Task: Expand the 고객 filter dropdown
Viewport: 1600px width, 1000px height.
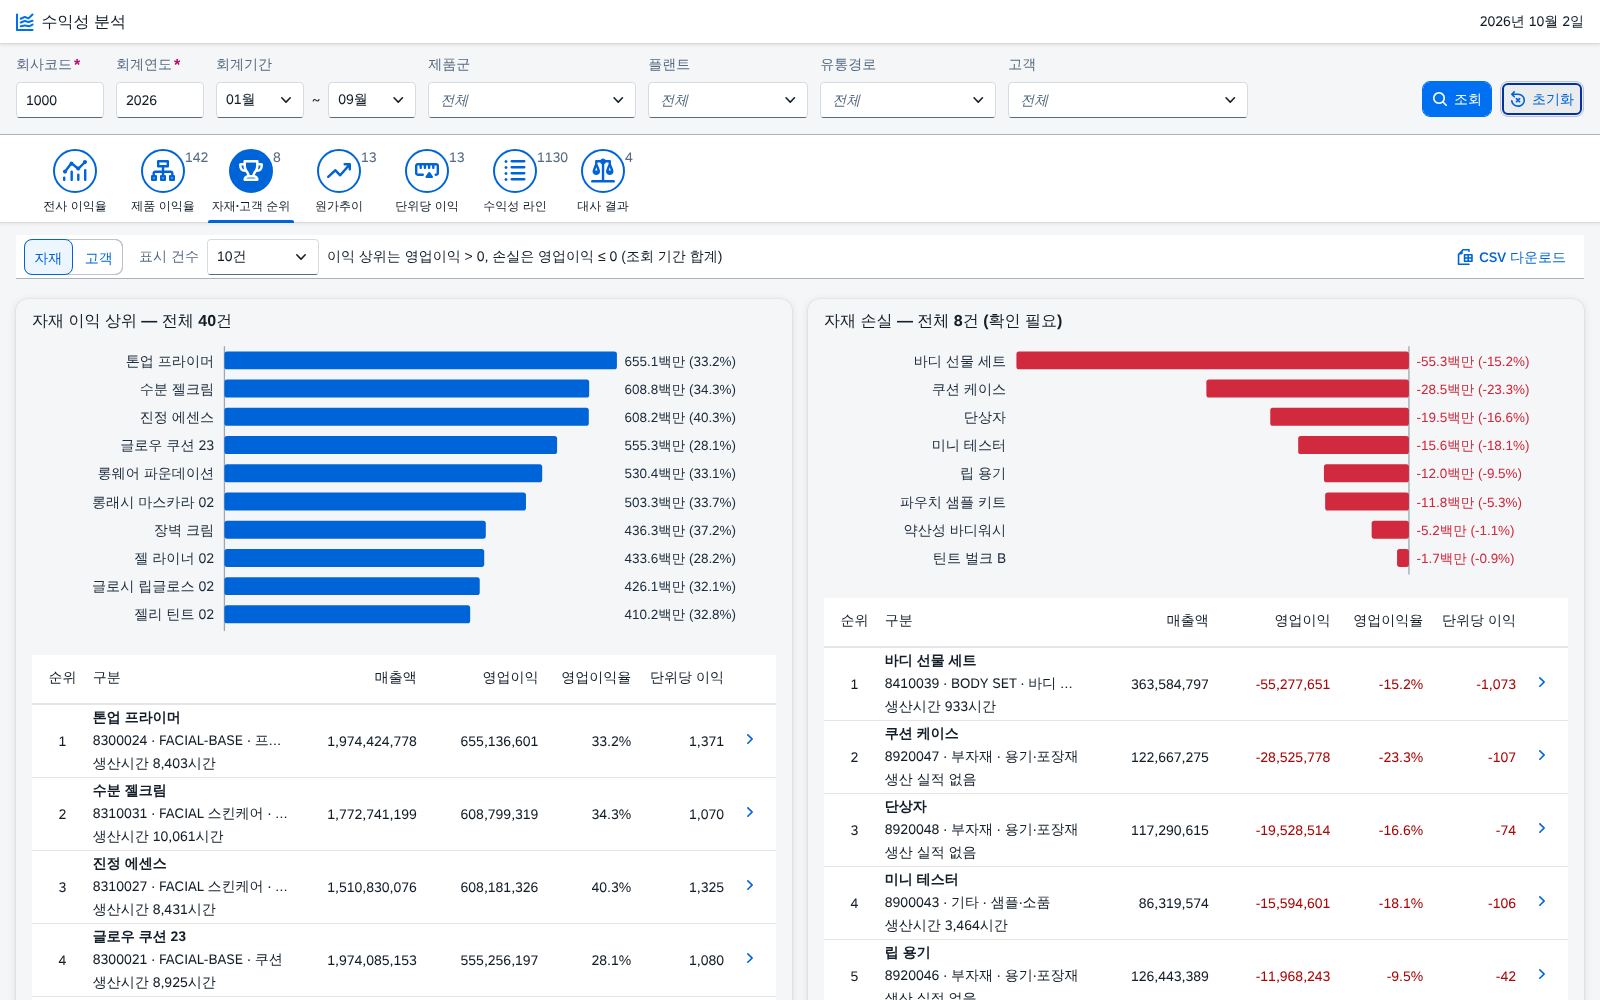Action: (1128, 100)
